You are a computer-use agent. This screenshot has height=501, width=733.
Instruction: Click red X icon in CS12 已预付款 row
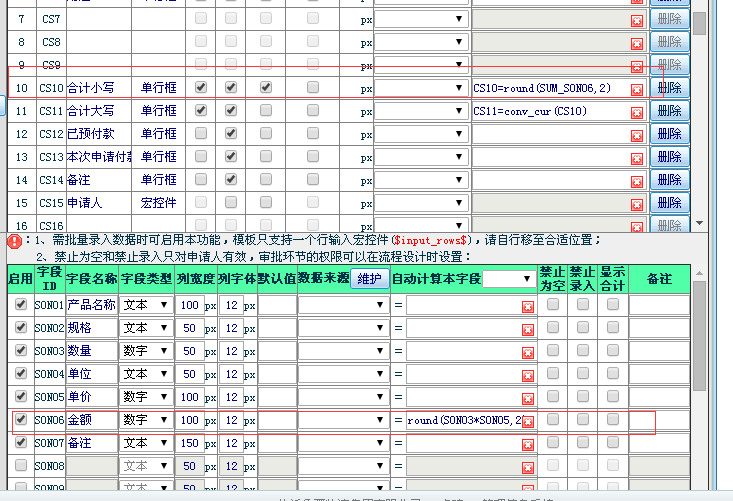click(637, 135)
